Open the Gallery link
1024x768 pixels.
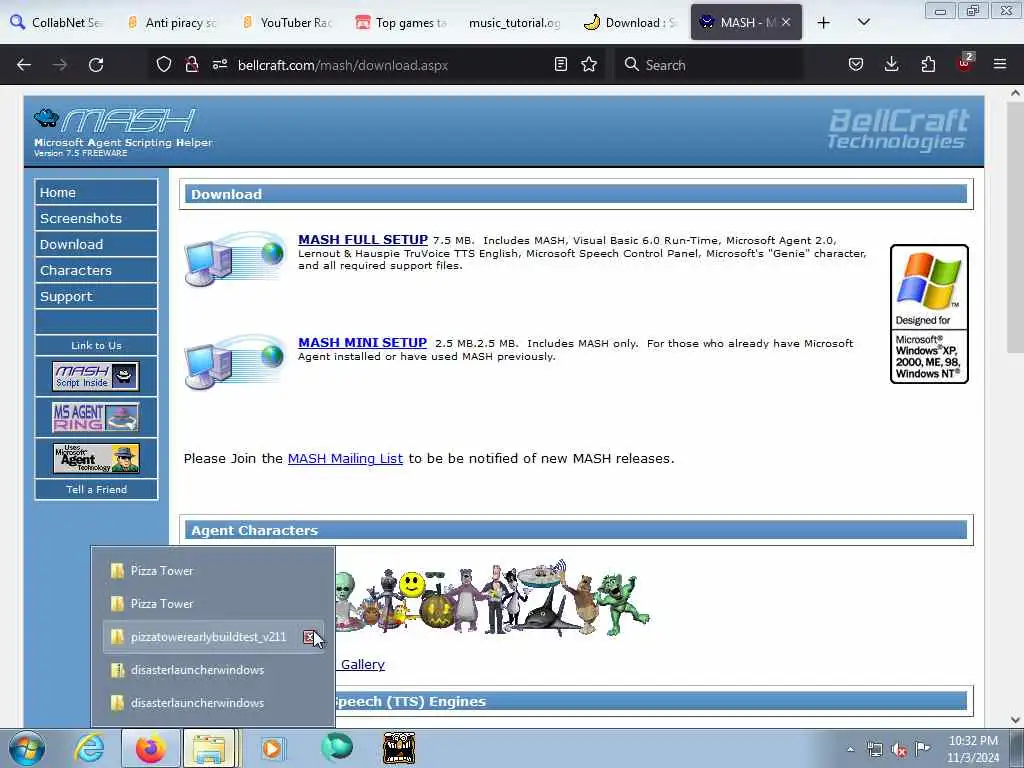362,664
